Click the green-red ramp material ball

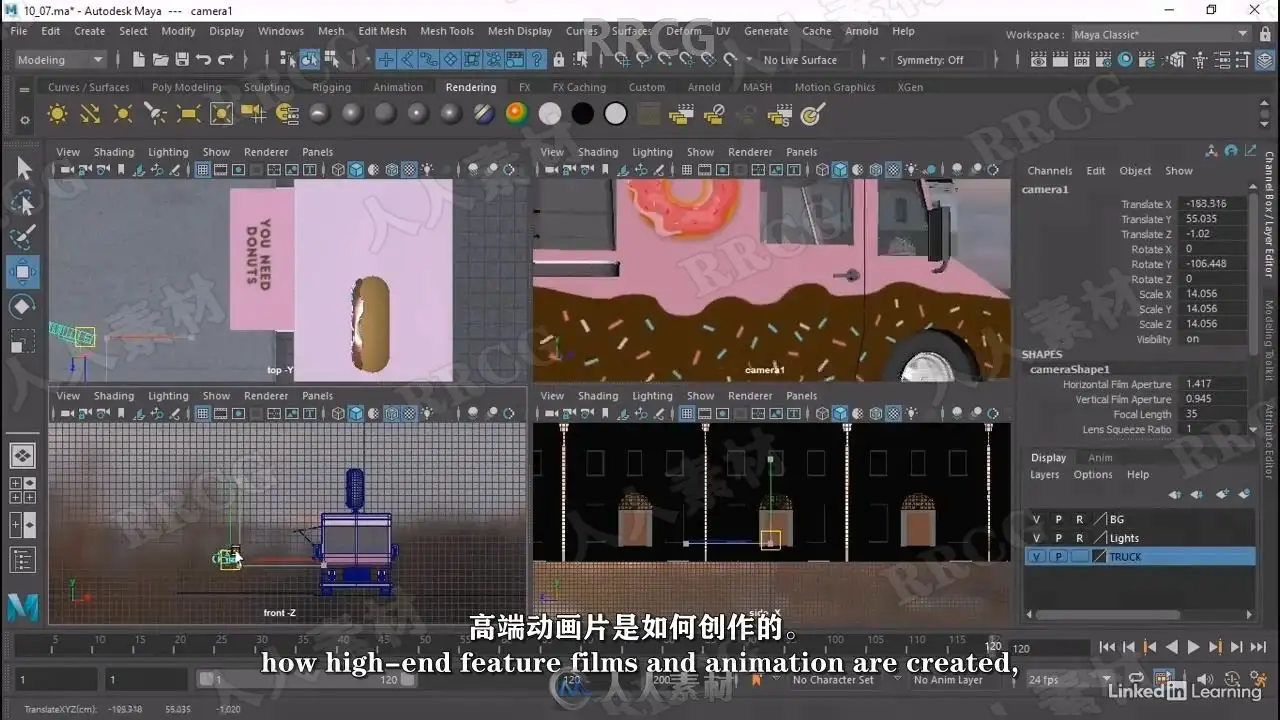(517, 114)
